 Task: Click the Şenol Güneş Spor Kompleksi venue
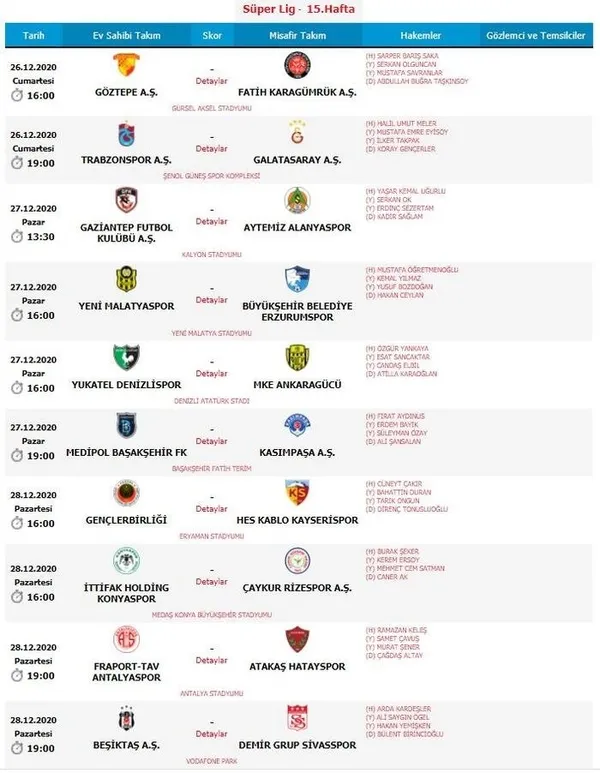212,176
